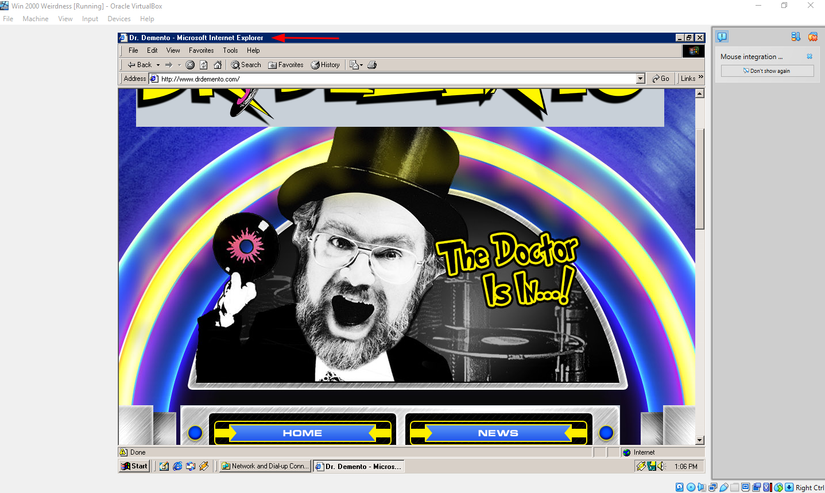Click the page icon beside the URL
Viewport: 825px width, 493px height.
154,79
